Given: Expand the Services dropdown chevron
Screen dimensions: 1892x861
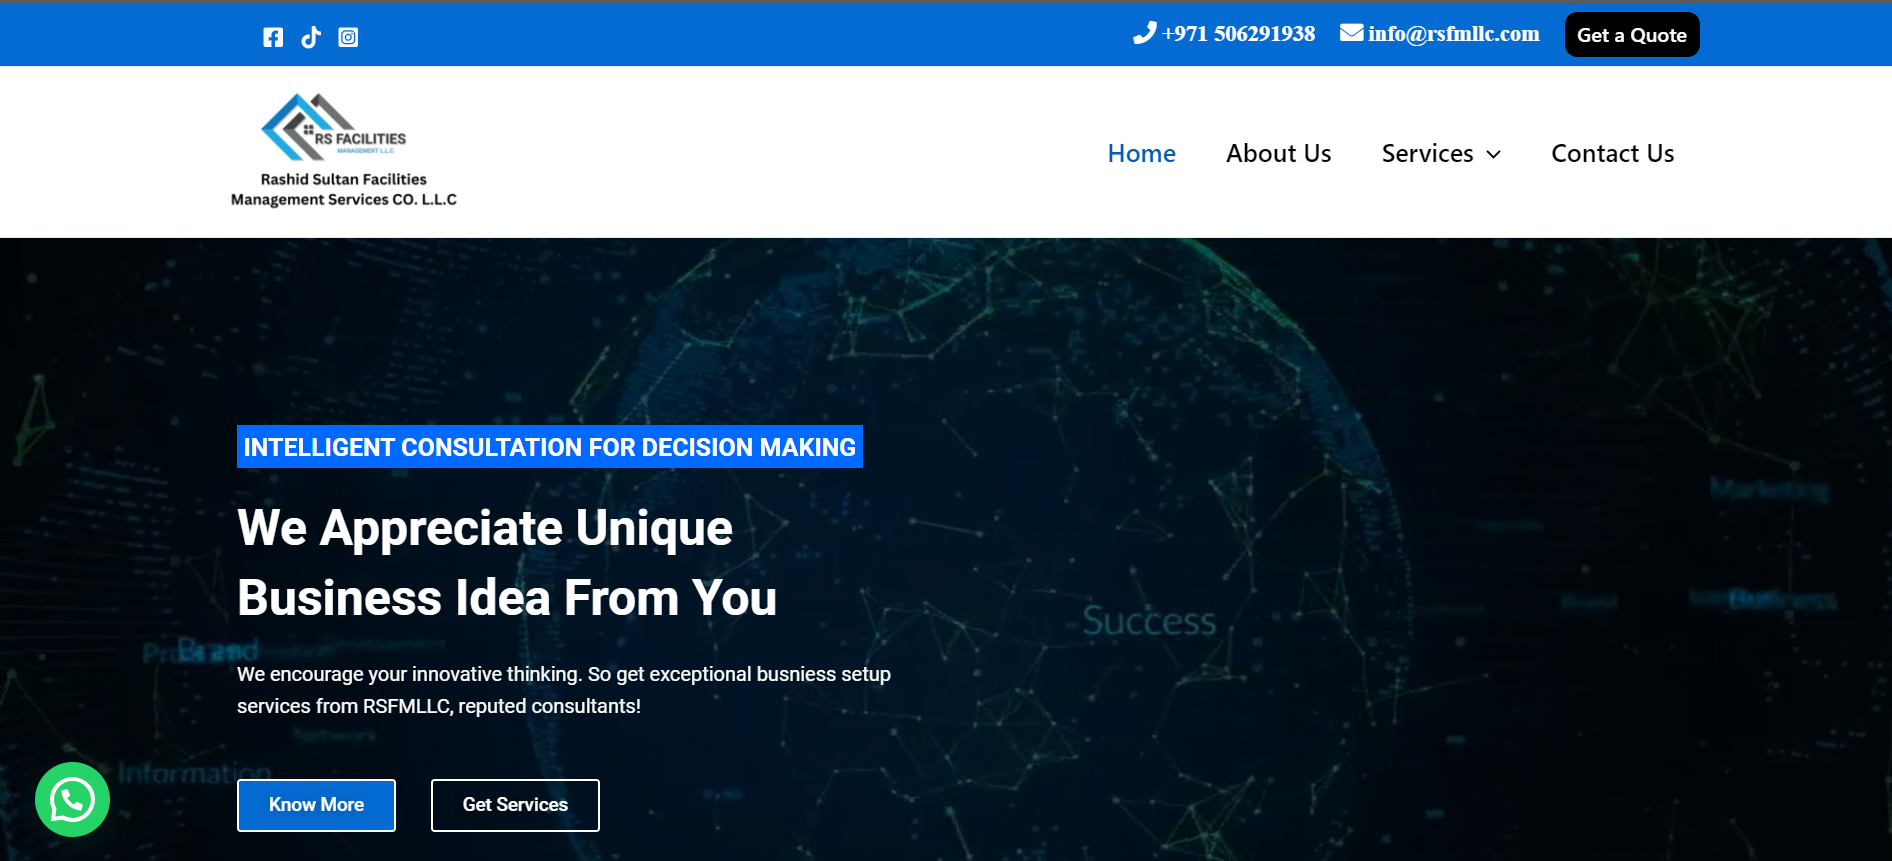Looking at the screenshot, I should pyautogui.click(x=1494, y=154).
